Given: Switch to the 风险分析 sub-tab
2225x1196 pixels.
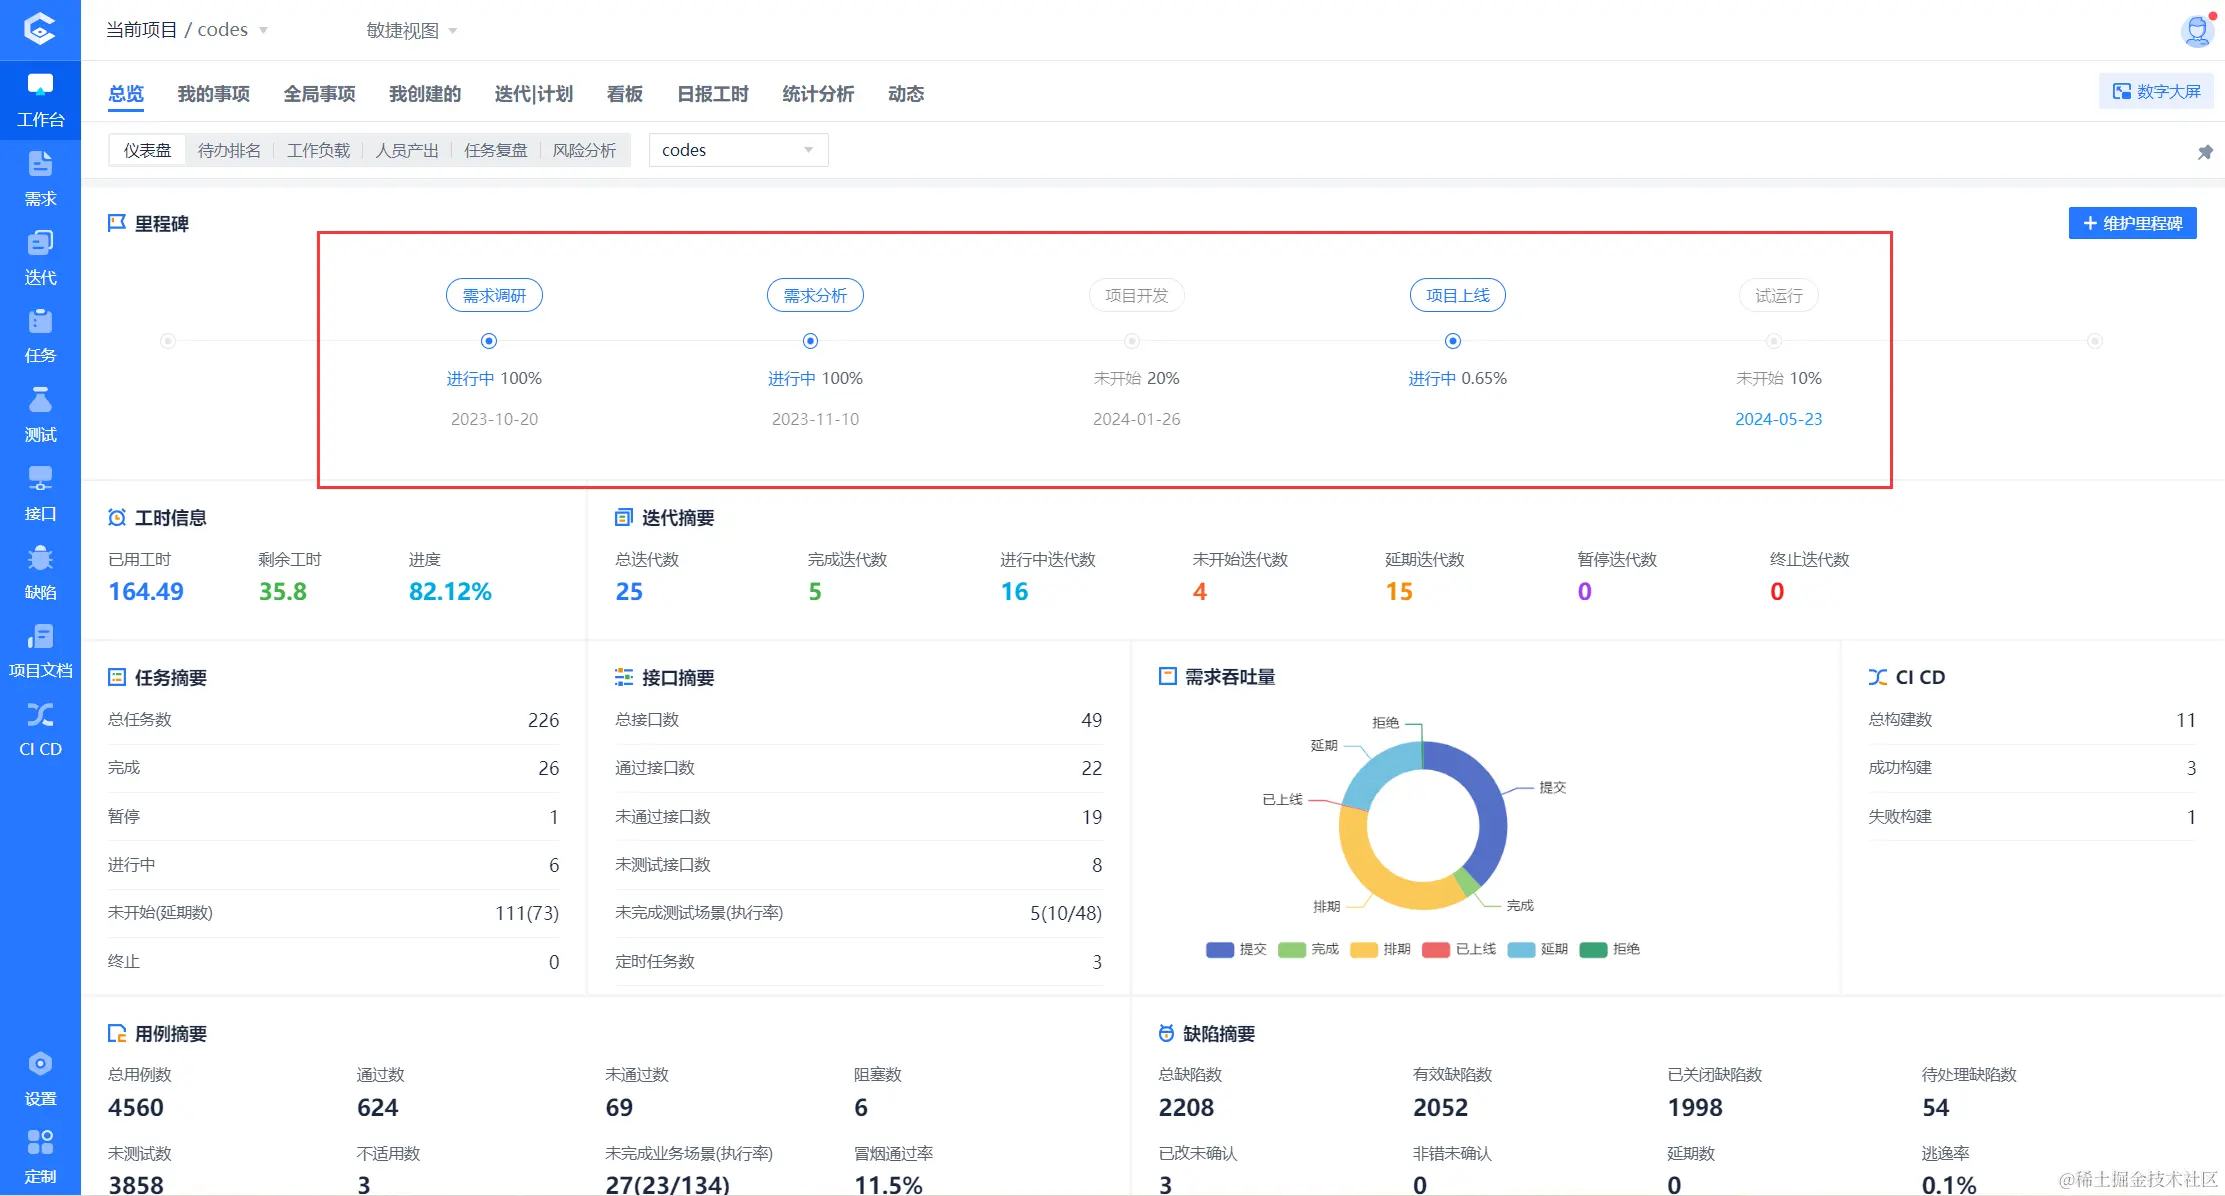Looking at the screenshot, I should point(584,150).
